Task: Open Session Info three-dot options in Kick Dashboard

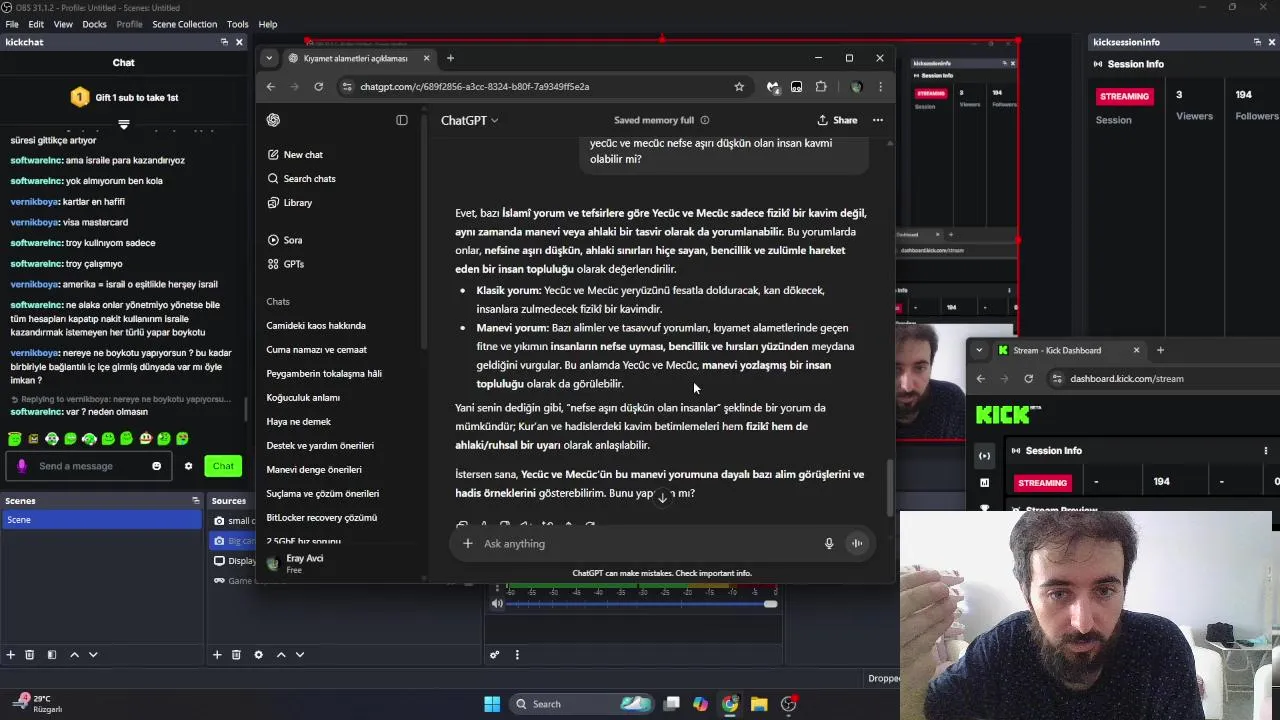Action: coord(1265,451)
